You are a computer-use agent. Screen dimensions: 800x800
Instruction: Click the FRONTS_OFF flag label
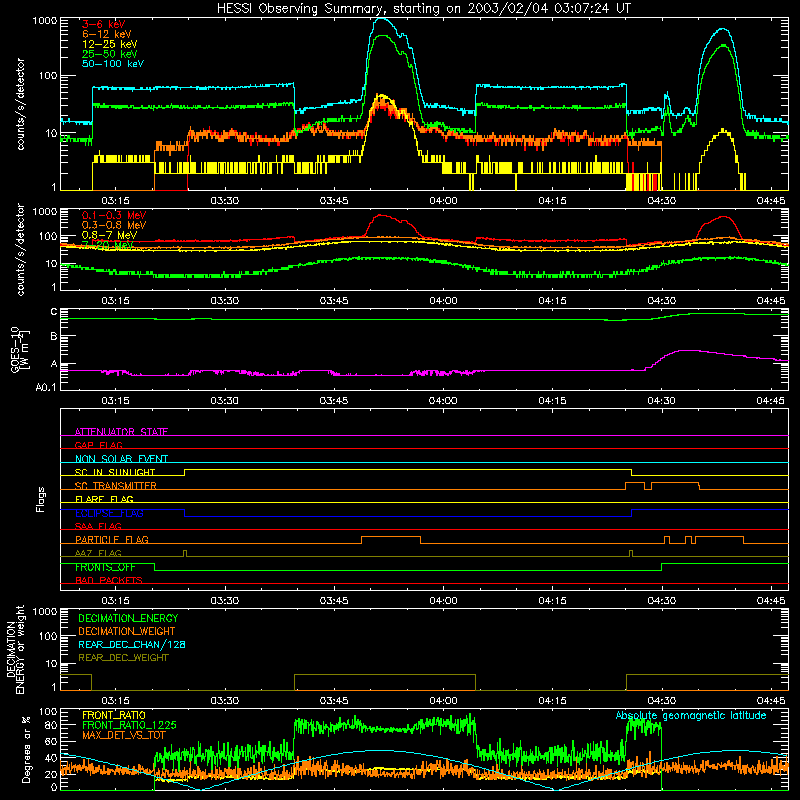click(x=105, y=567)
